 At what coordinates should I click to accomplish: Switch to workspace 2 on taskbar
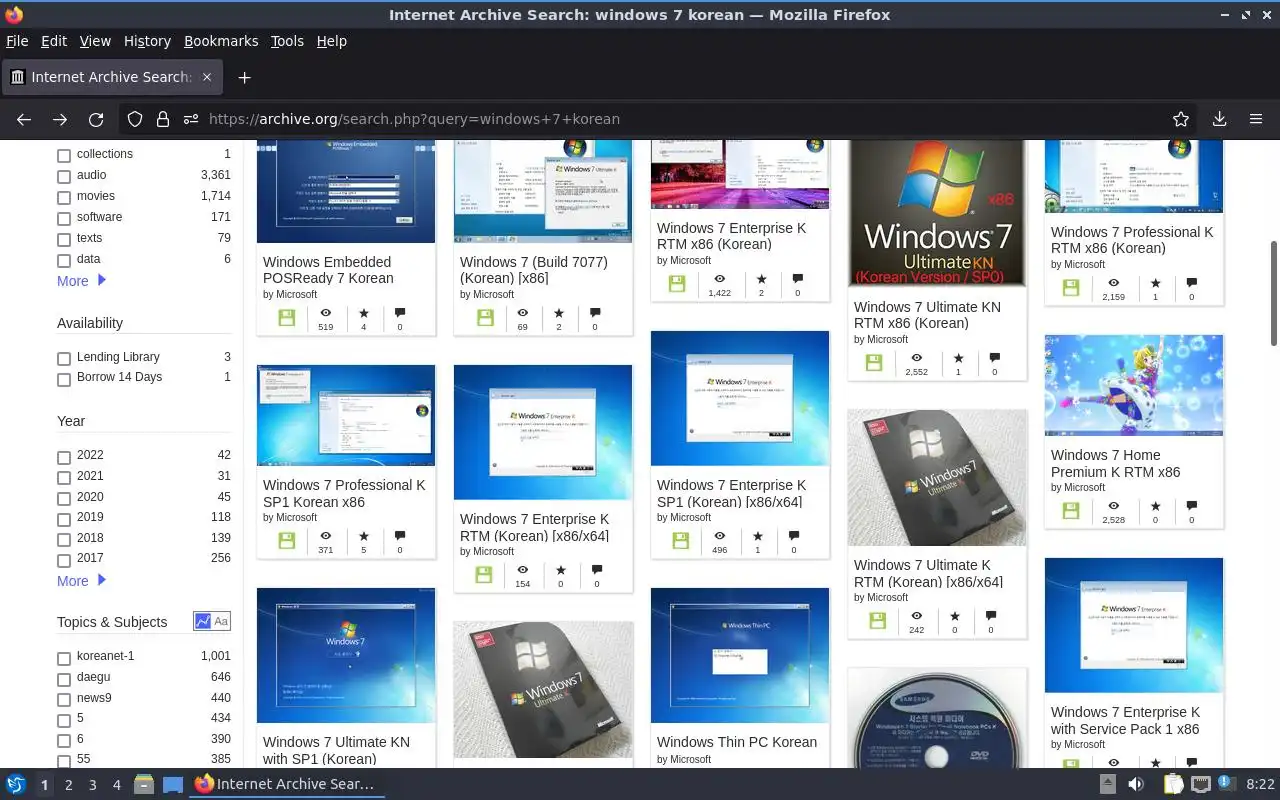tap(68, 785)
